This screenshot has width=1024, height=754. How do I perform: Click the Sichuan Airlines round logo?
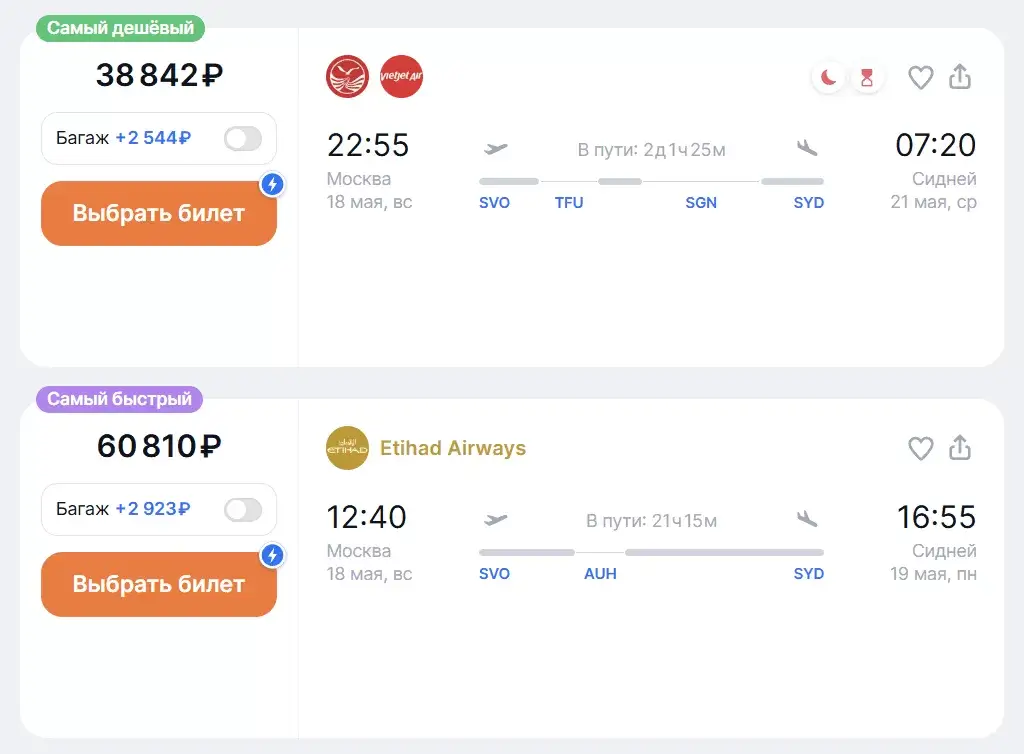[347, 76]
